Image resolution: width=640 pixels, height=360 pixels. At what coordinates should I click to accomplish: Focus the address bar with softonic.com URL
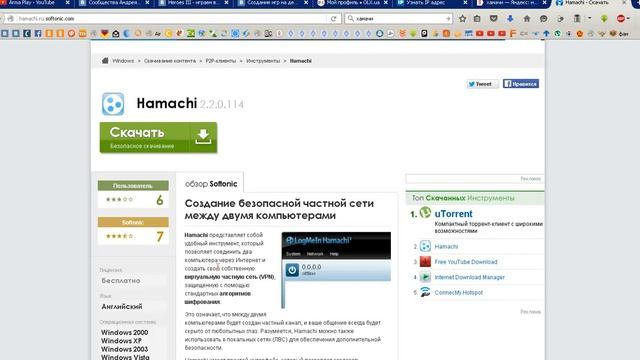point(171,18)
